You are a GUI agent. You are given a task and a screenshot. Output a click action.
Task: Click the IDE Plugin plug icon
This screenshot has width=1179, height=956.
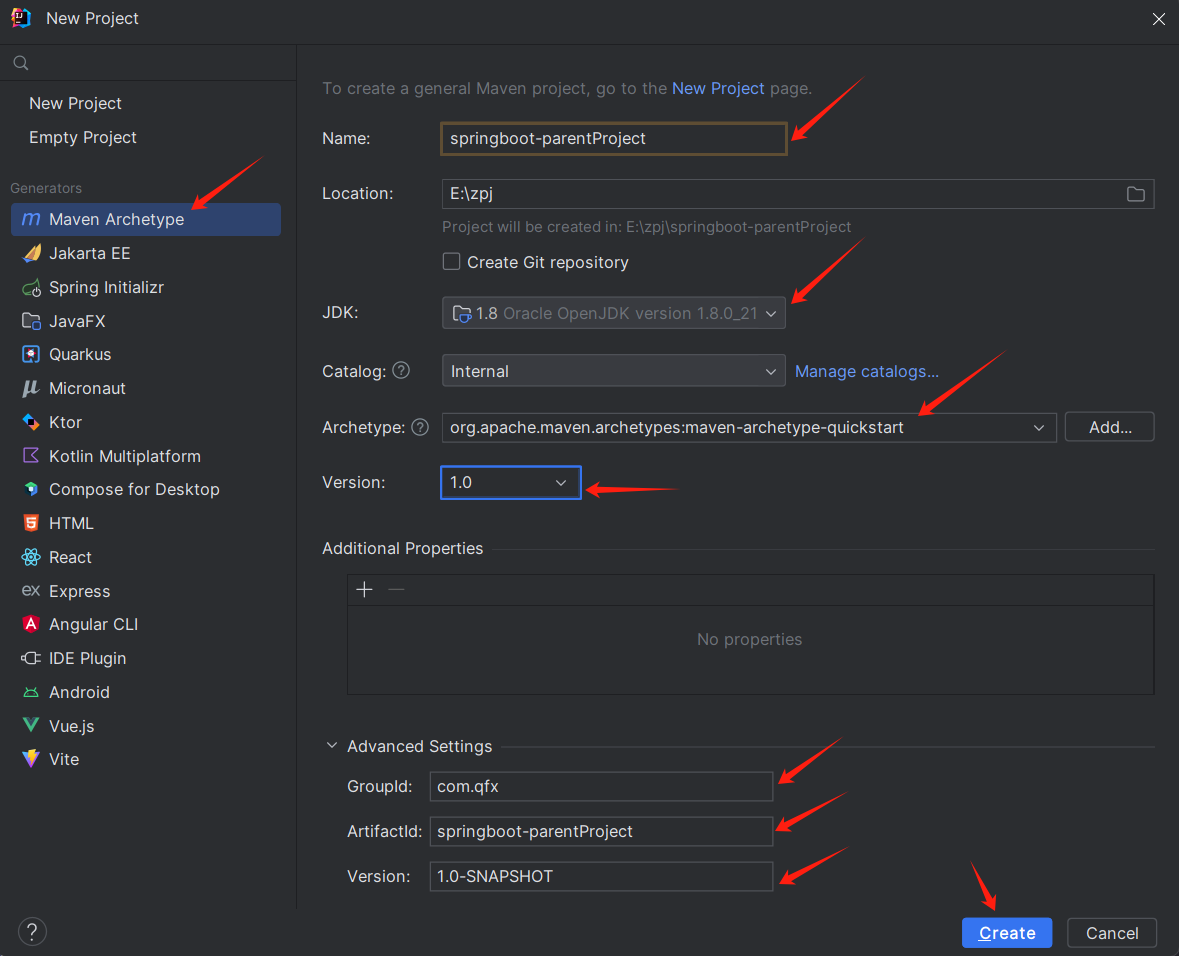point(31,658)
